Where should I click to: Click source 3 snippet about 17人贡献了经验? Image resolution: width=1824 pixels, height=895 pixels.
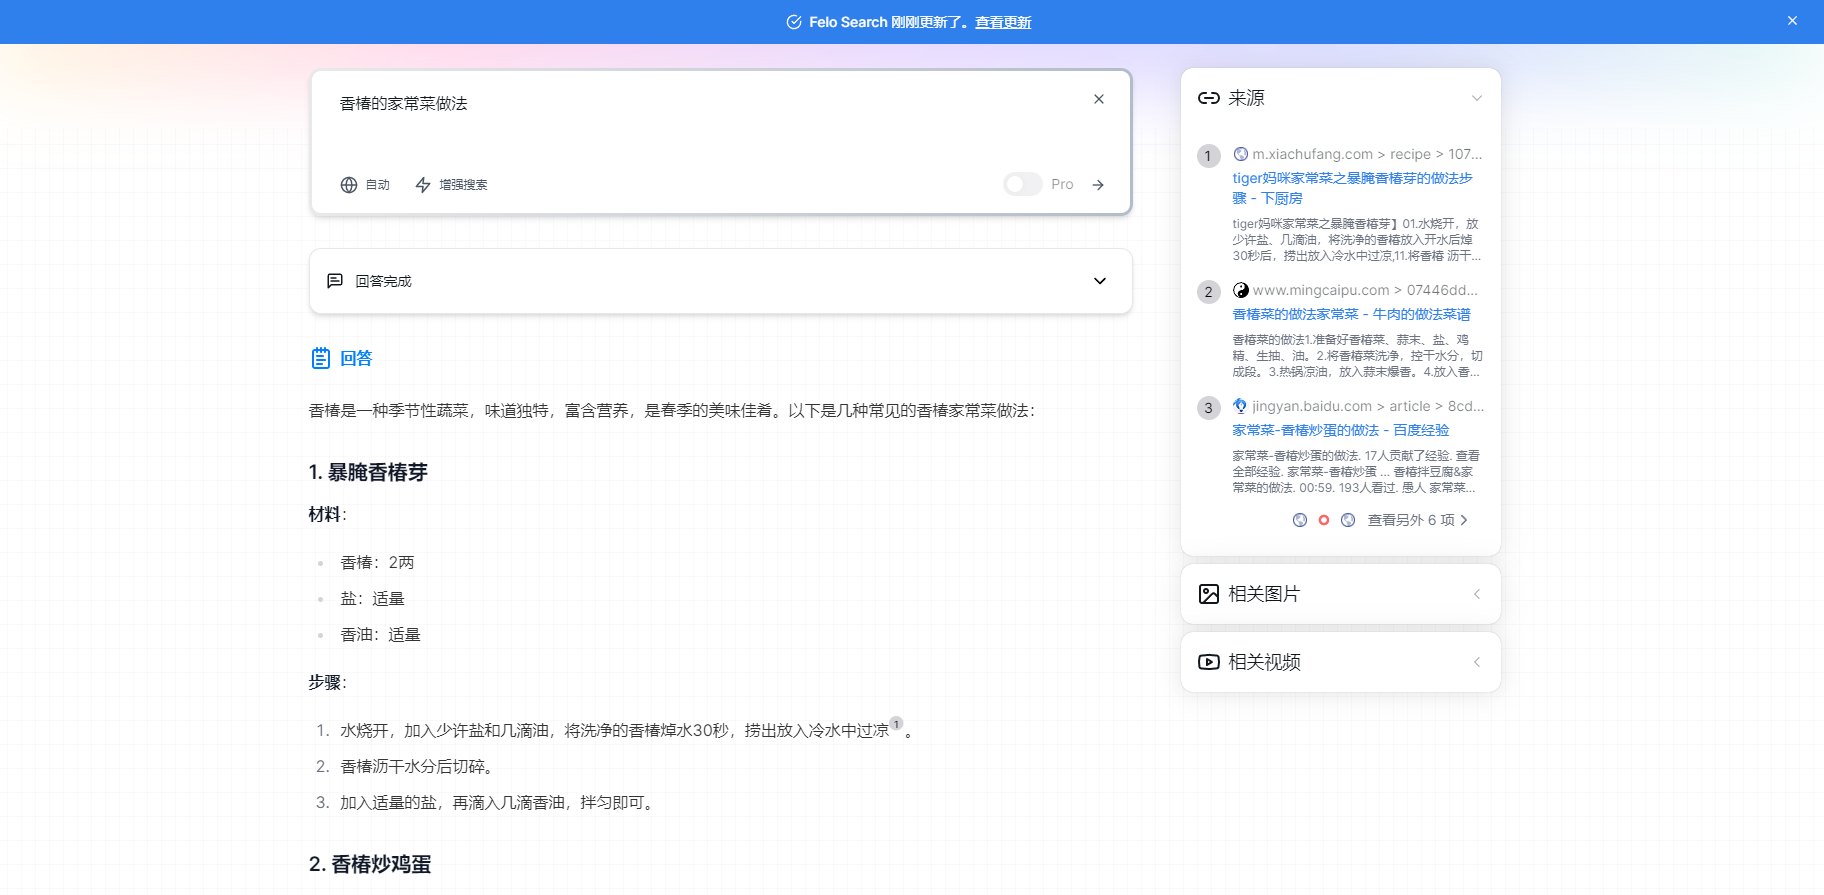(1357, 472)
